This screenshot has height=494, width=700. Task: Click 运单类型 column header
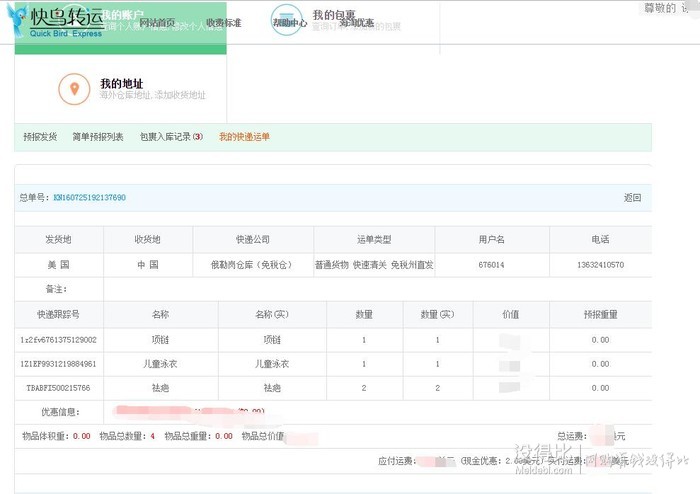(x=374, y=240)
